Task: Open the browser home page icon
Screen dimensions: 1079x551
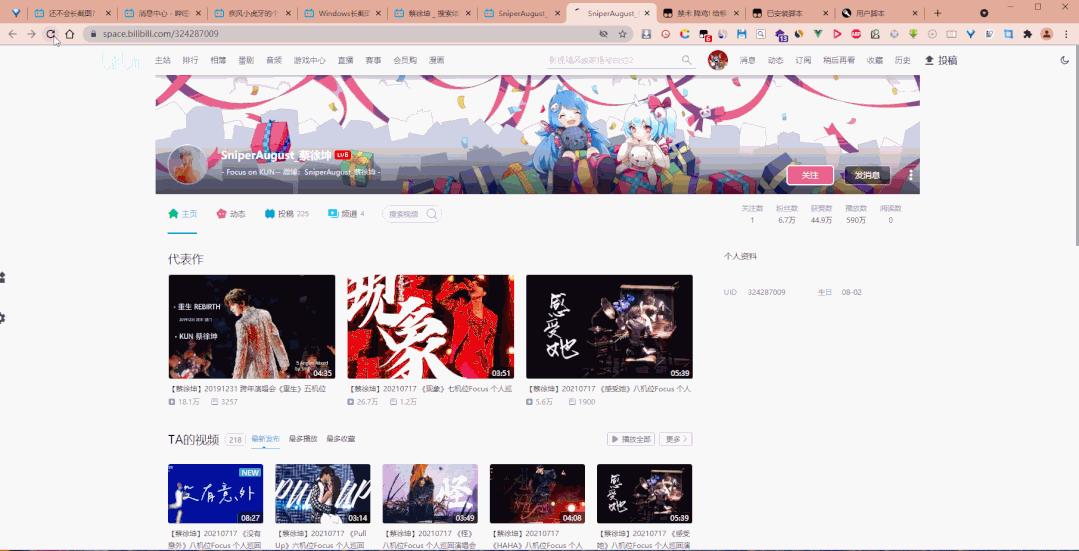Action: pyautogui.click(x=70, y=34)
